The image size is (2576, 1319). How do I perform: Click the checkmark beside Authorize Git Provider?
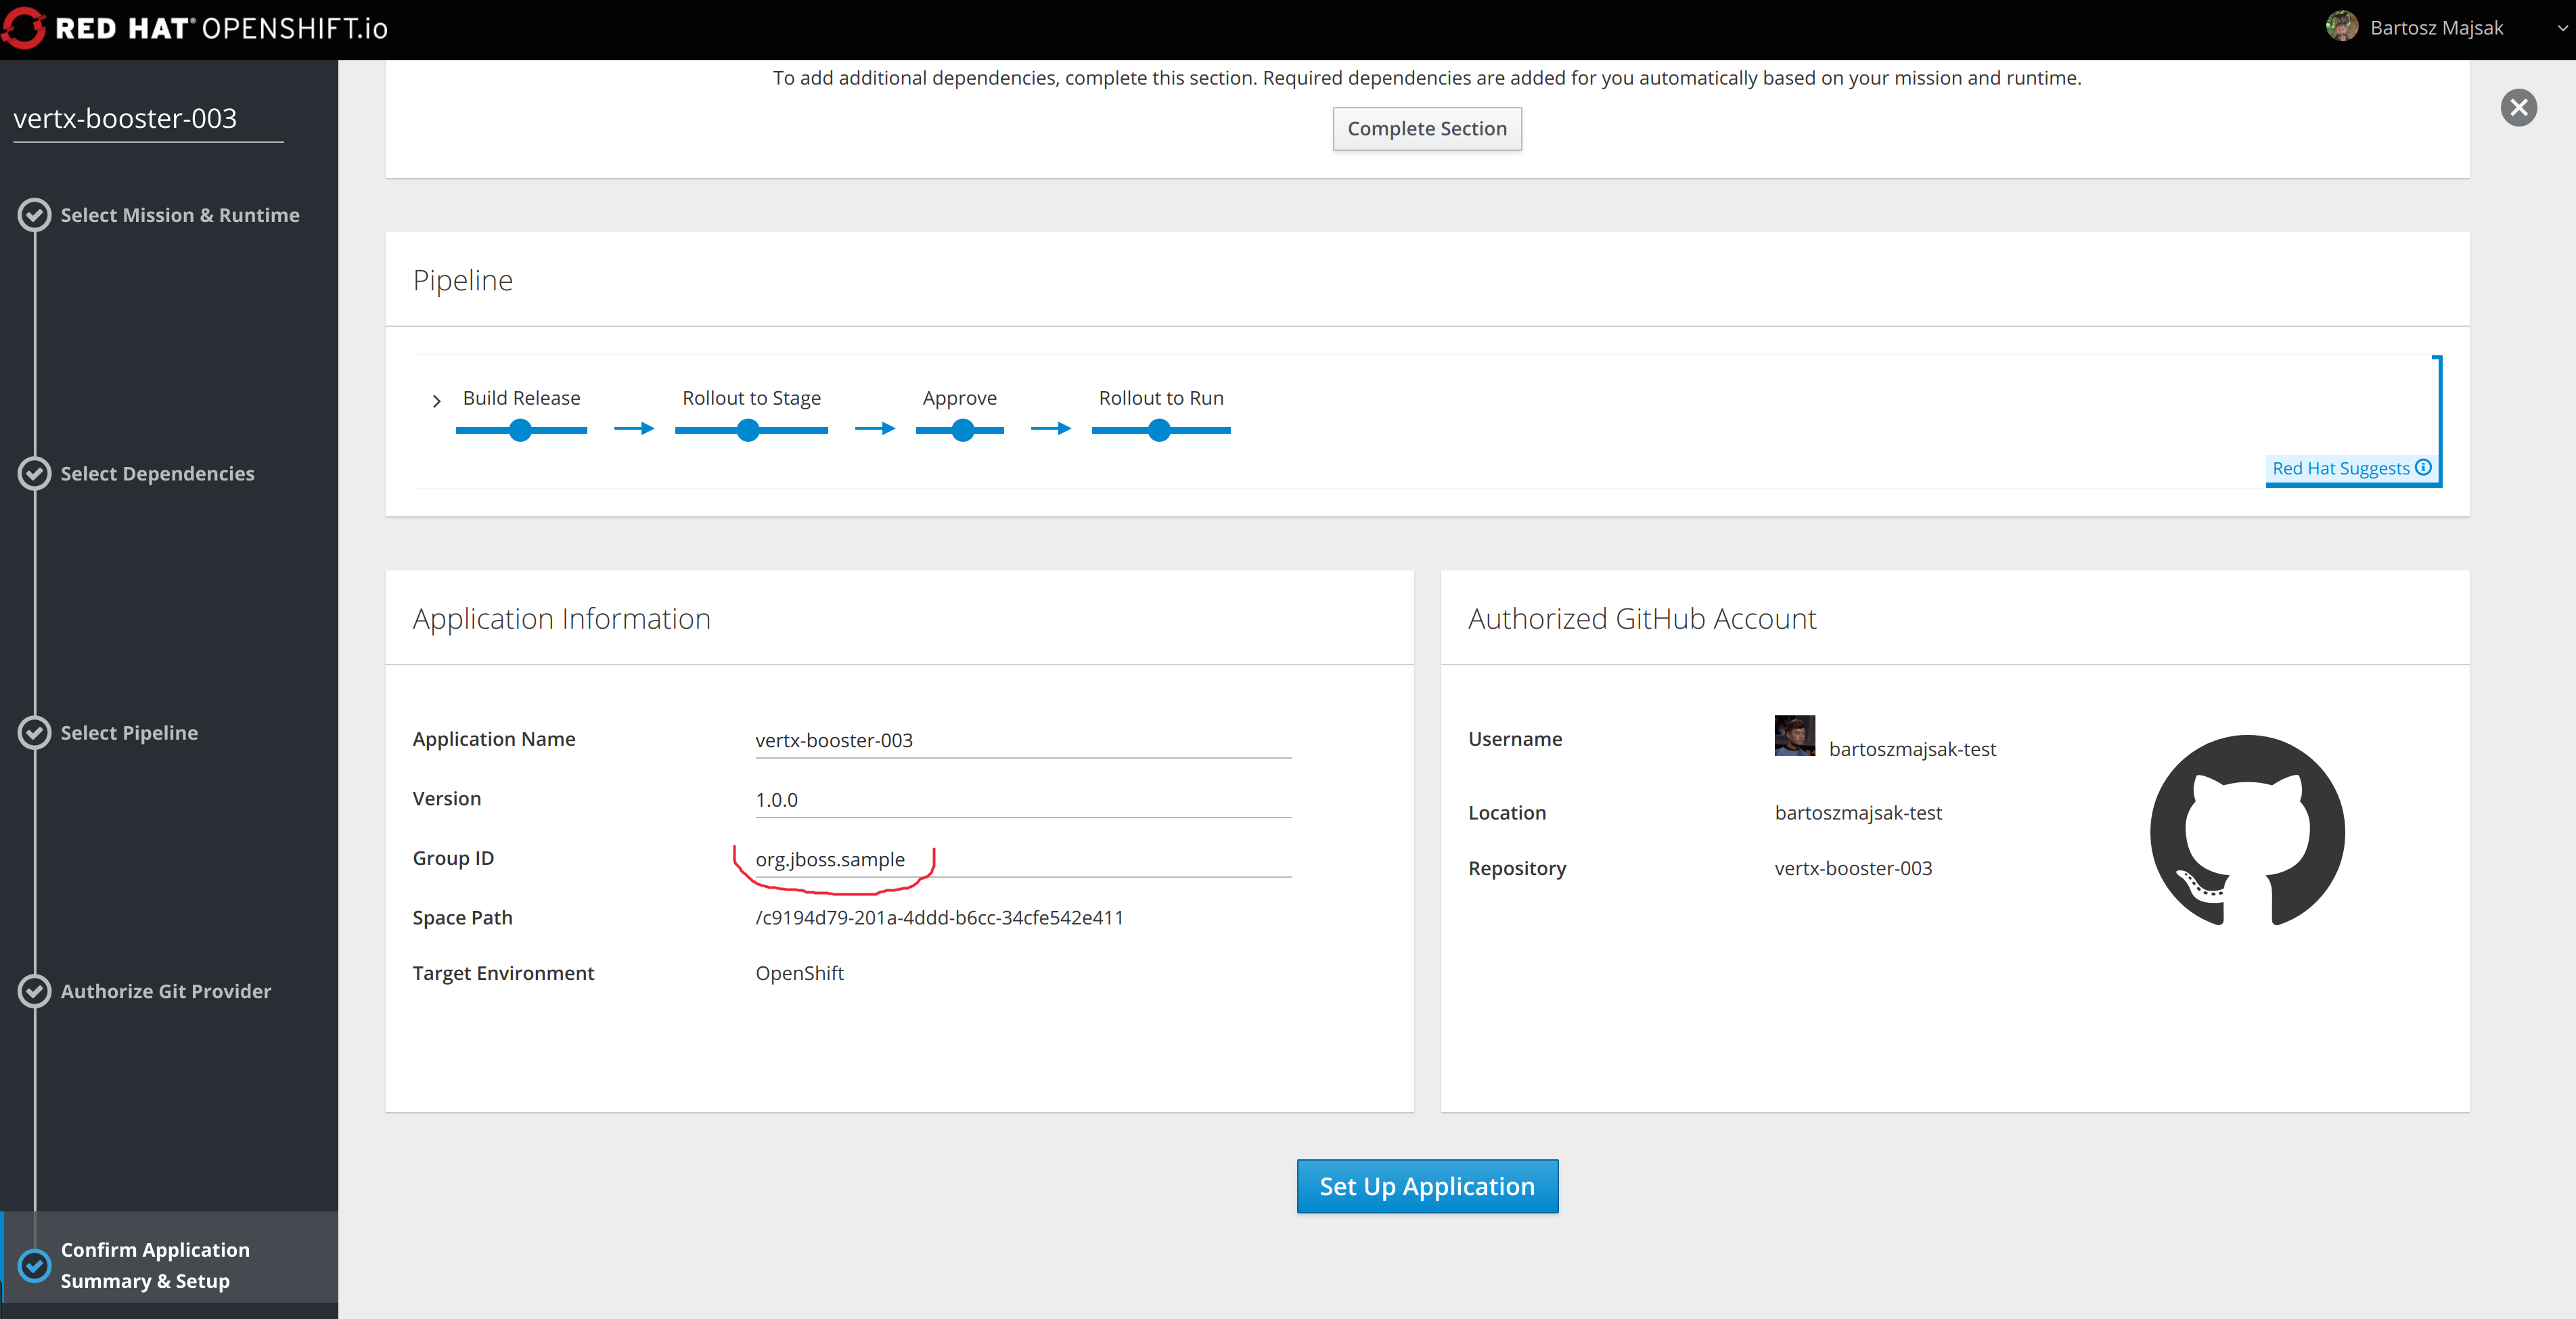tap(34, 991)
